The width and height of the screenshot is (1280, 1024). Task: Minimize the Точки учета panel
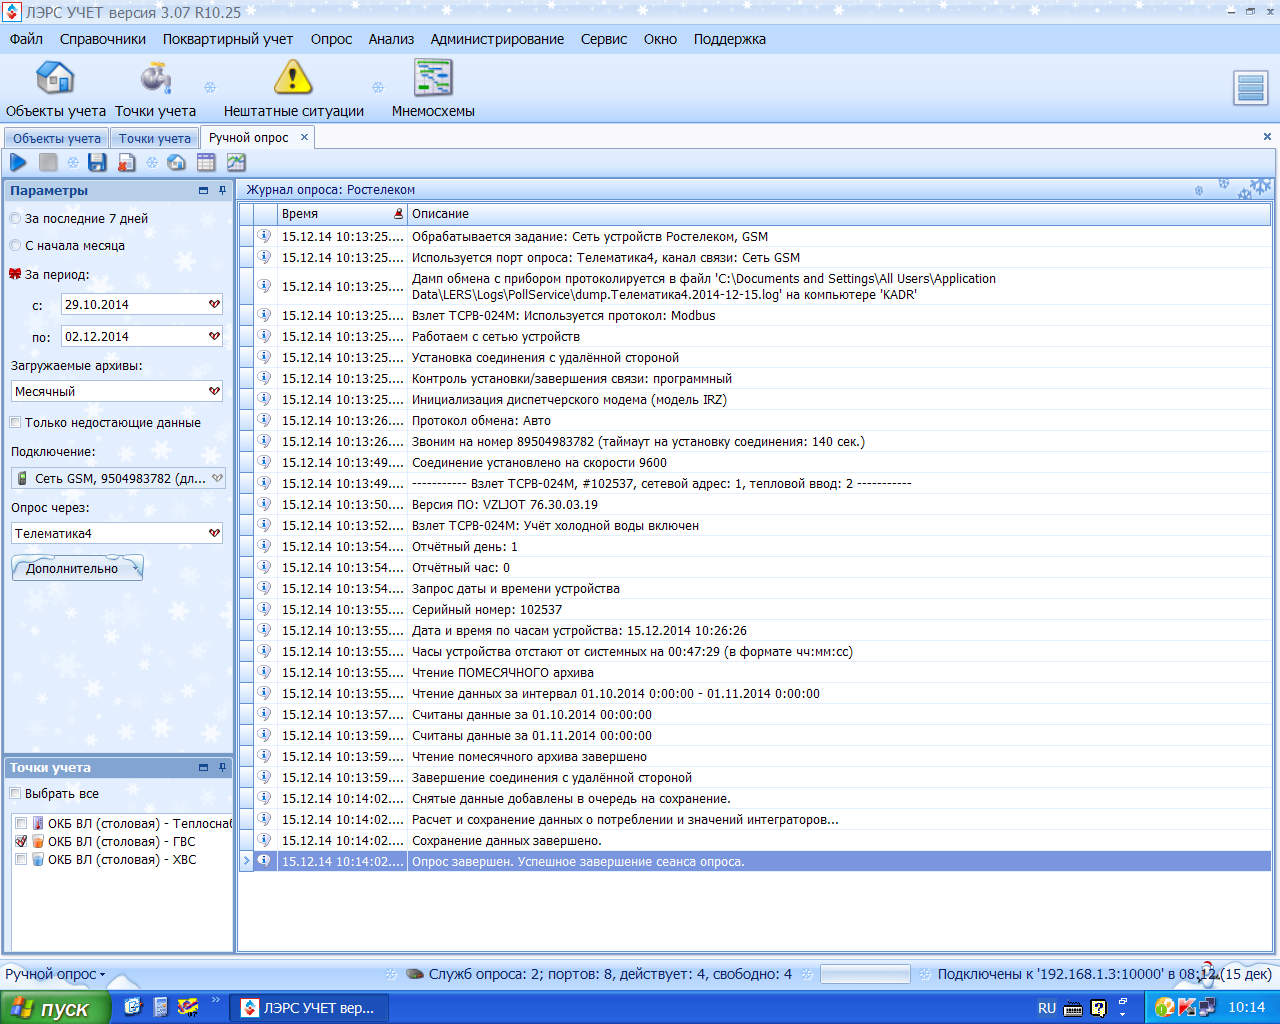(x=204, y=767)
